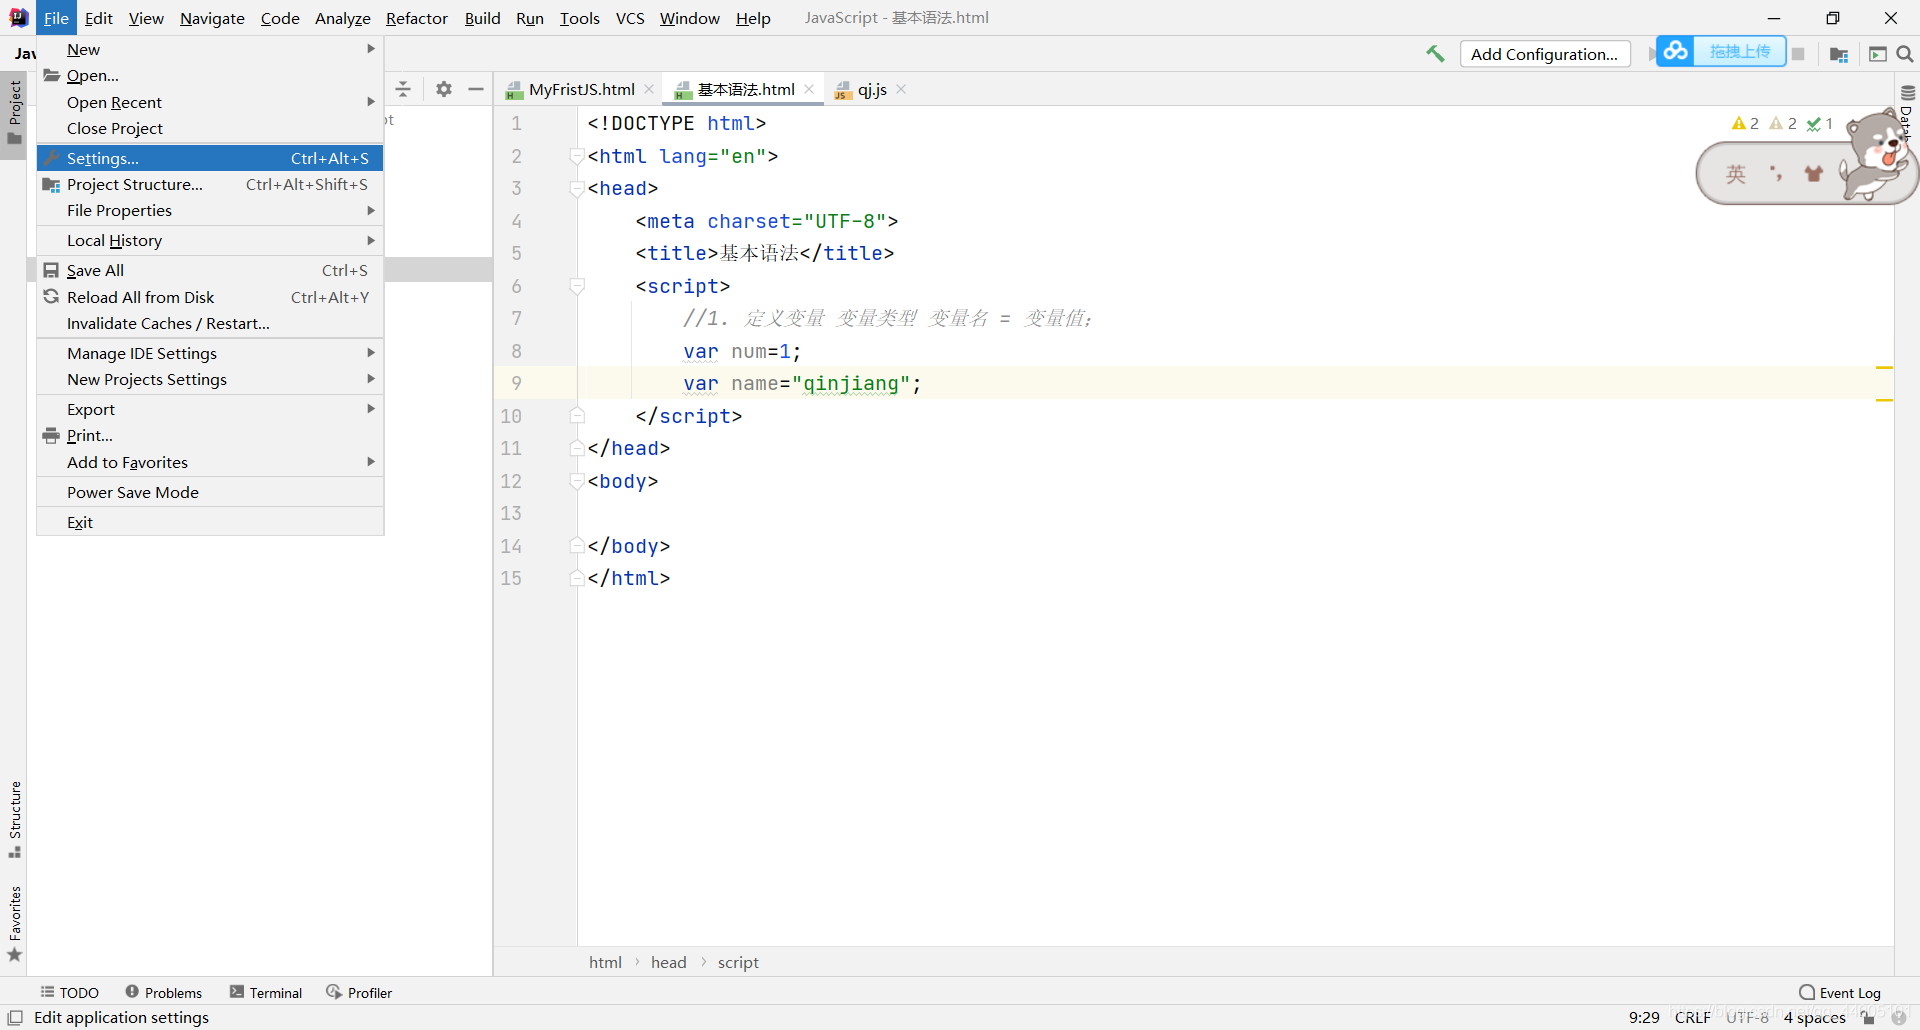Image resolution: width=1920 pixels, height=1030 pixels.
Task: Switch to qj.js editor tab
Action: 872,89
